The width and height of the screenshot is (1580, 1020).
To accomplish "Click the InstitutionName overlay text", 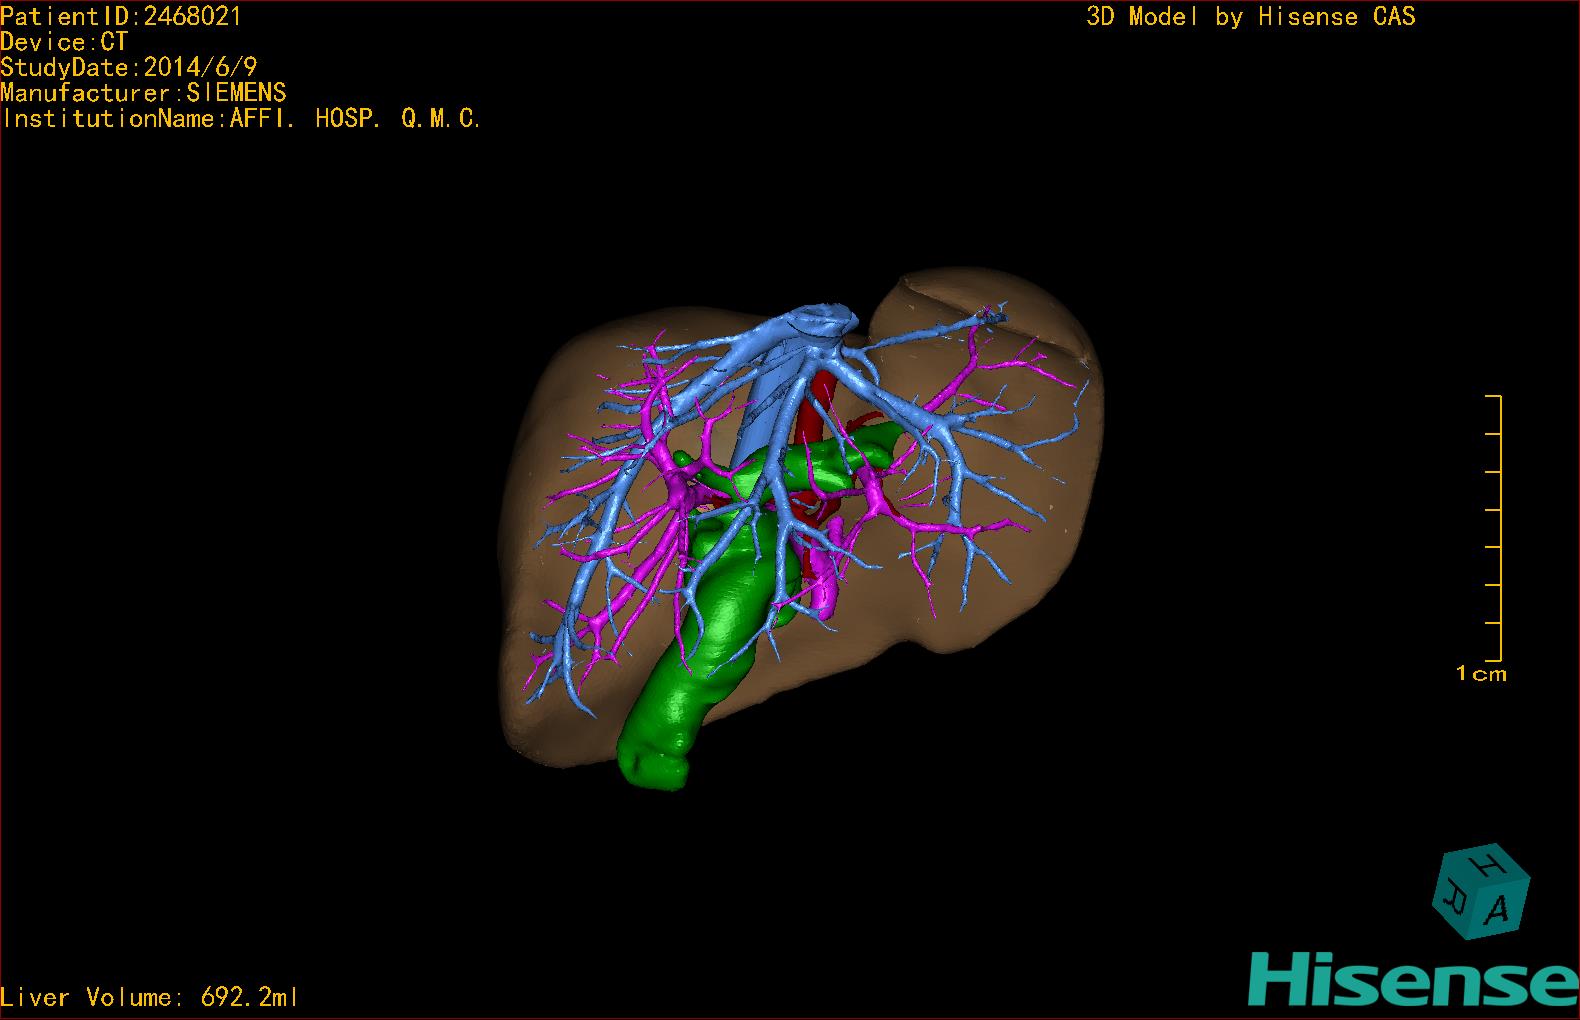I will click(x=241, y=119).
